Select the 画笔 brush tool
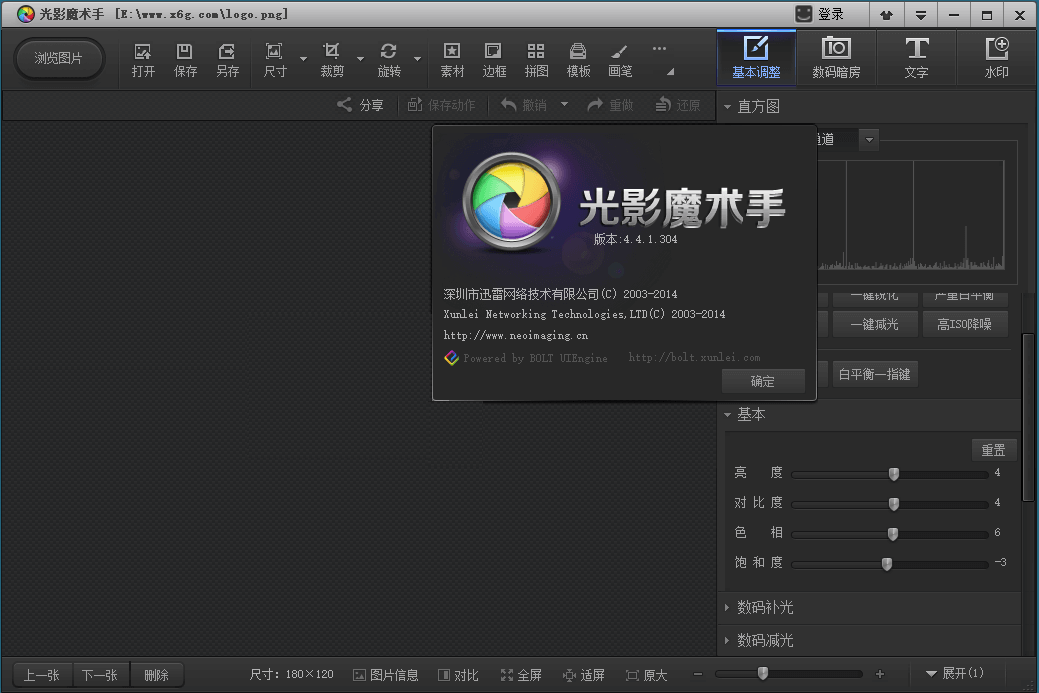 pos(620,60)
